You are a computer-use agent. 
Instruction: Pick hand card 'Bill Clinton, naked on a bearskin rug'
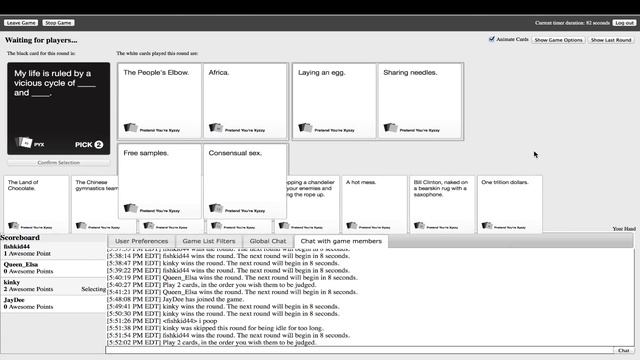click(x=442, y=204)
